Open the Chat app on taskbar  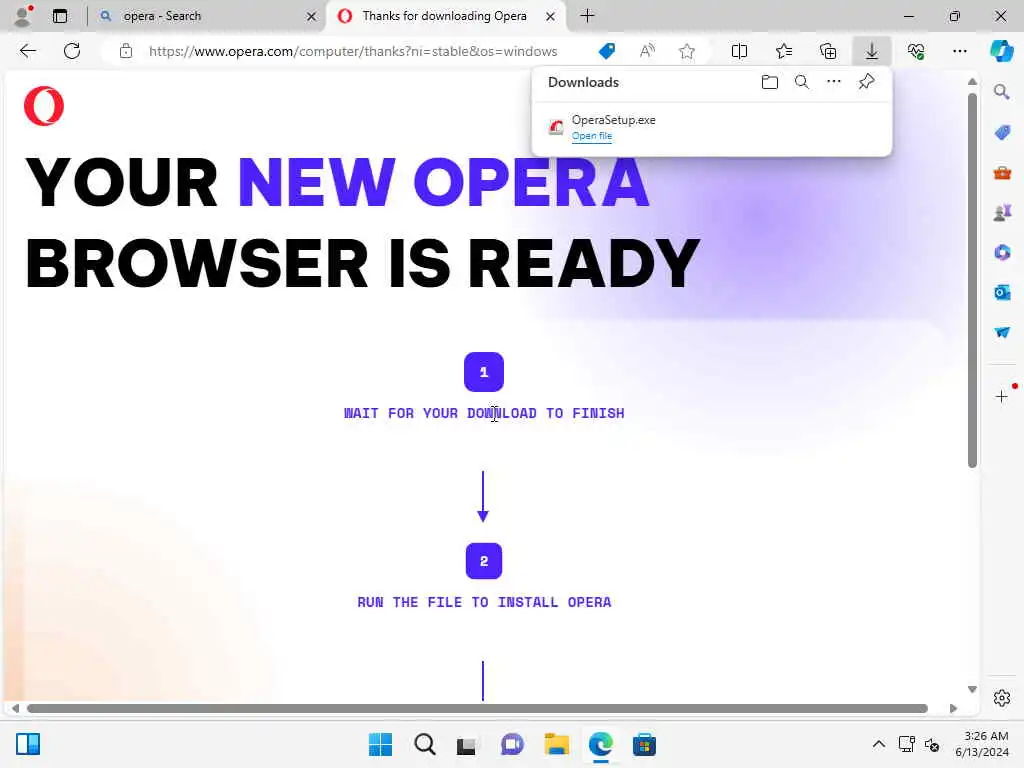[512, 744]
